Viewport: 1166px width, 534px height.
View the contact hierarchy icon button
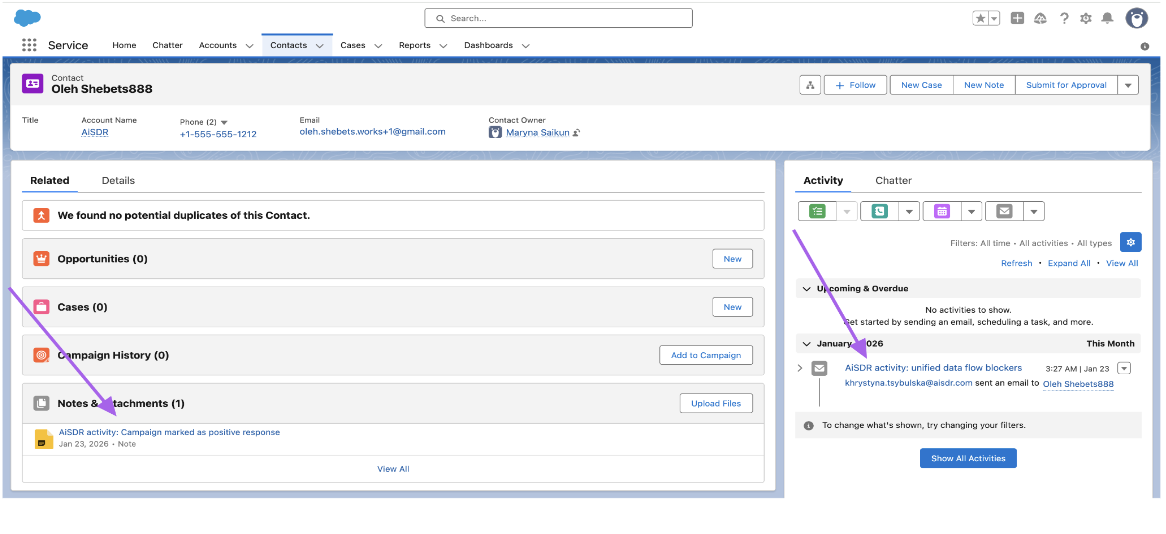(810, 86)
